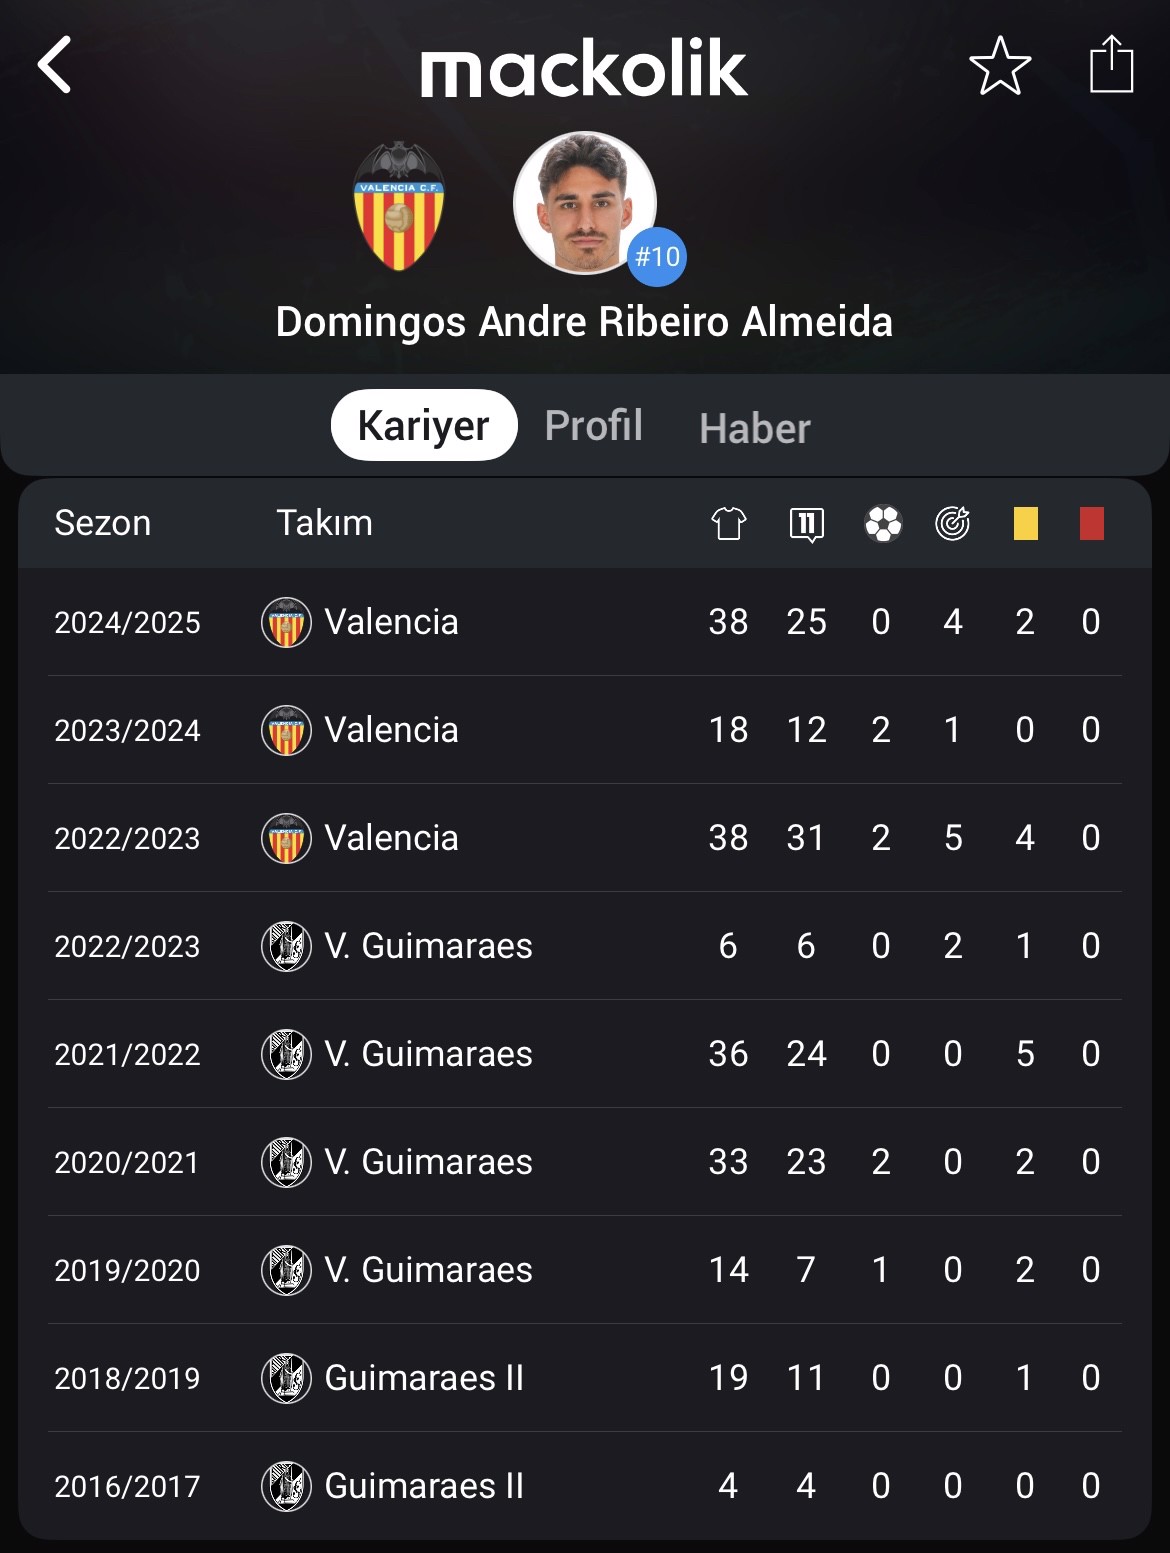This screenshot has width=1170, height=1553.
Task: Select the #10 jersey number badge
Action: (x=657, y=257)
